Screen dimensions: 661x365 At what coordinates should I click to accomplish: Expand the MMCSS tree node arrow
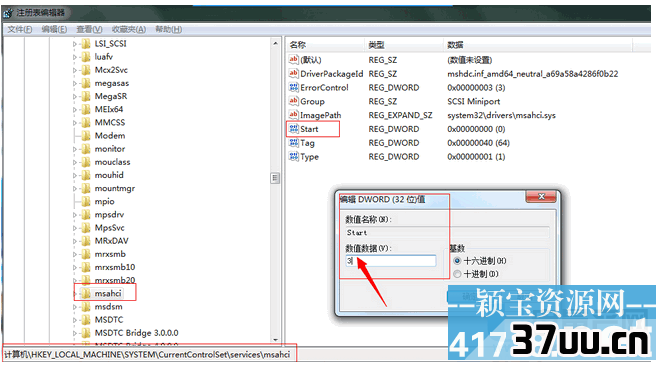(75, 123)
